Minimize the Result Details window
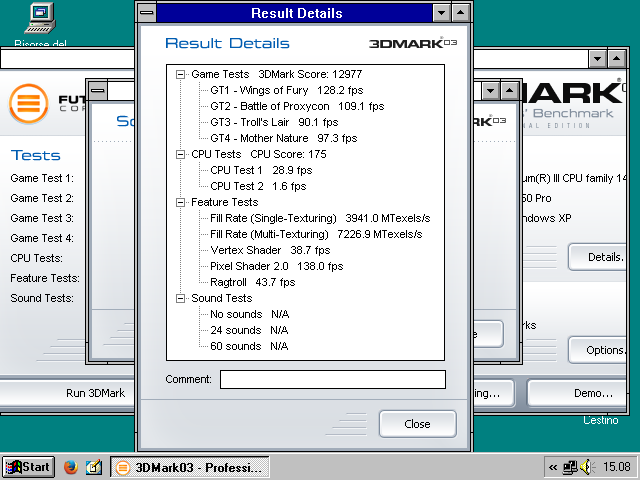Screen dimensions: 640x480 click(442, 13)
